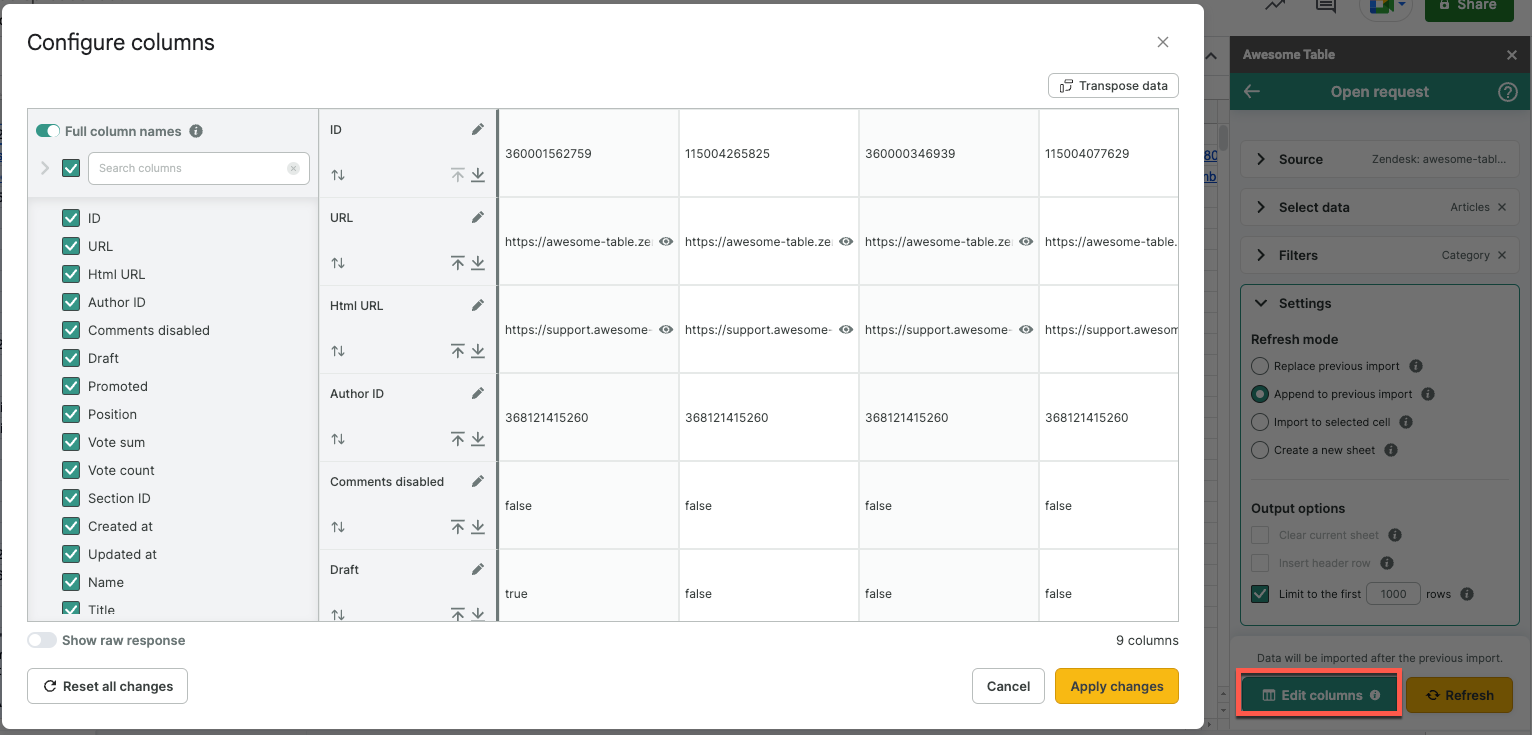The width and height of the screenshot is (1532, 735).
Task: Uncheck the Section ID column checkbox
Action: click(71, 498)
